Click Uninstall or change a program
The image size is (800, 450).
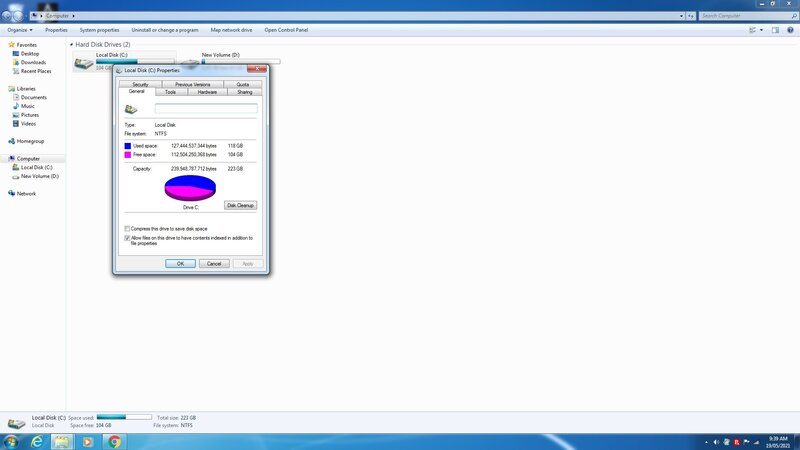pos(165,30)
